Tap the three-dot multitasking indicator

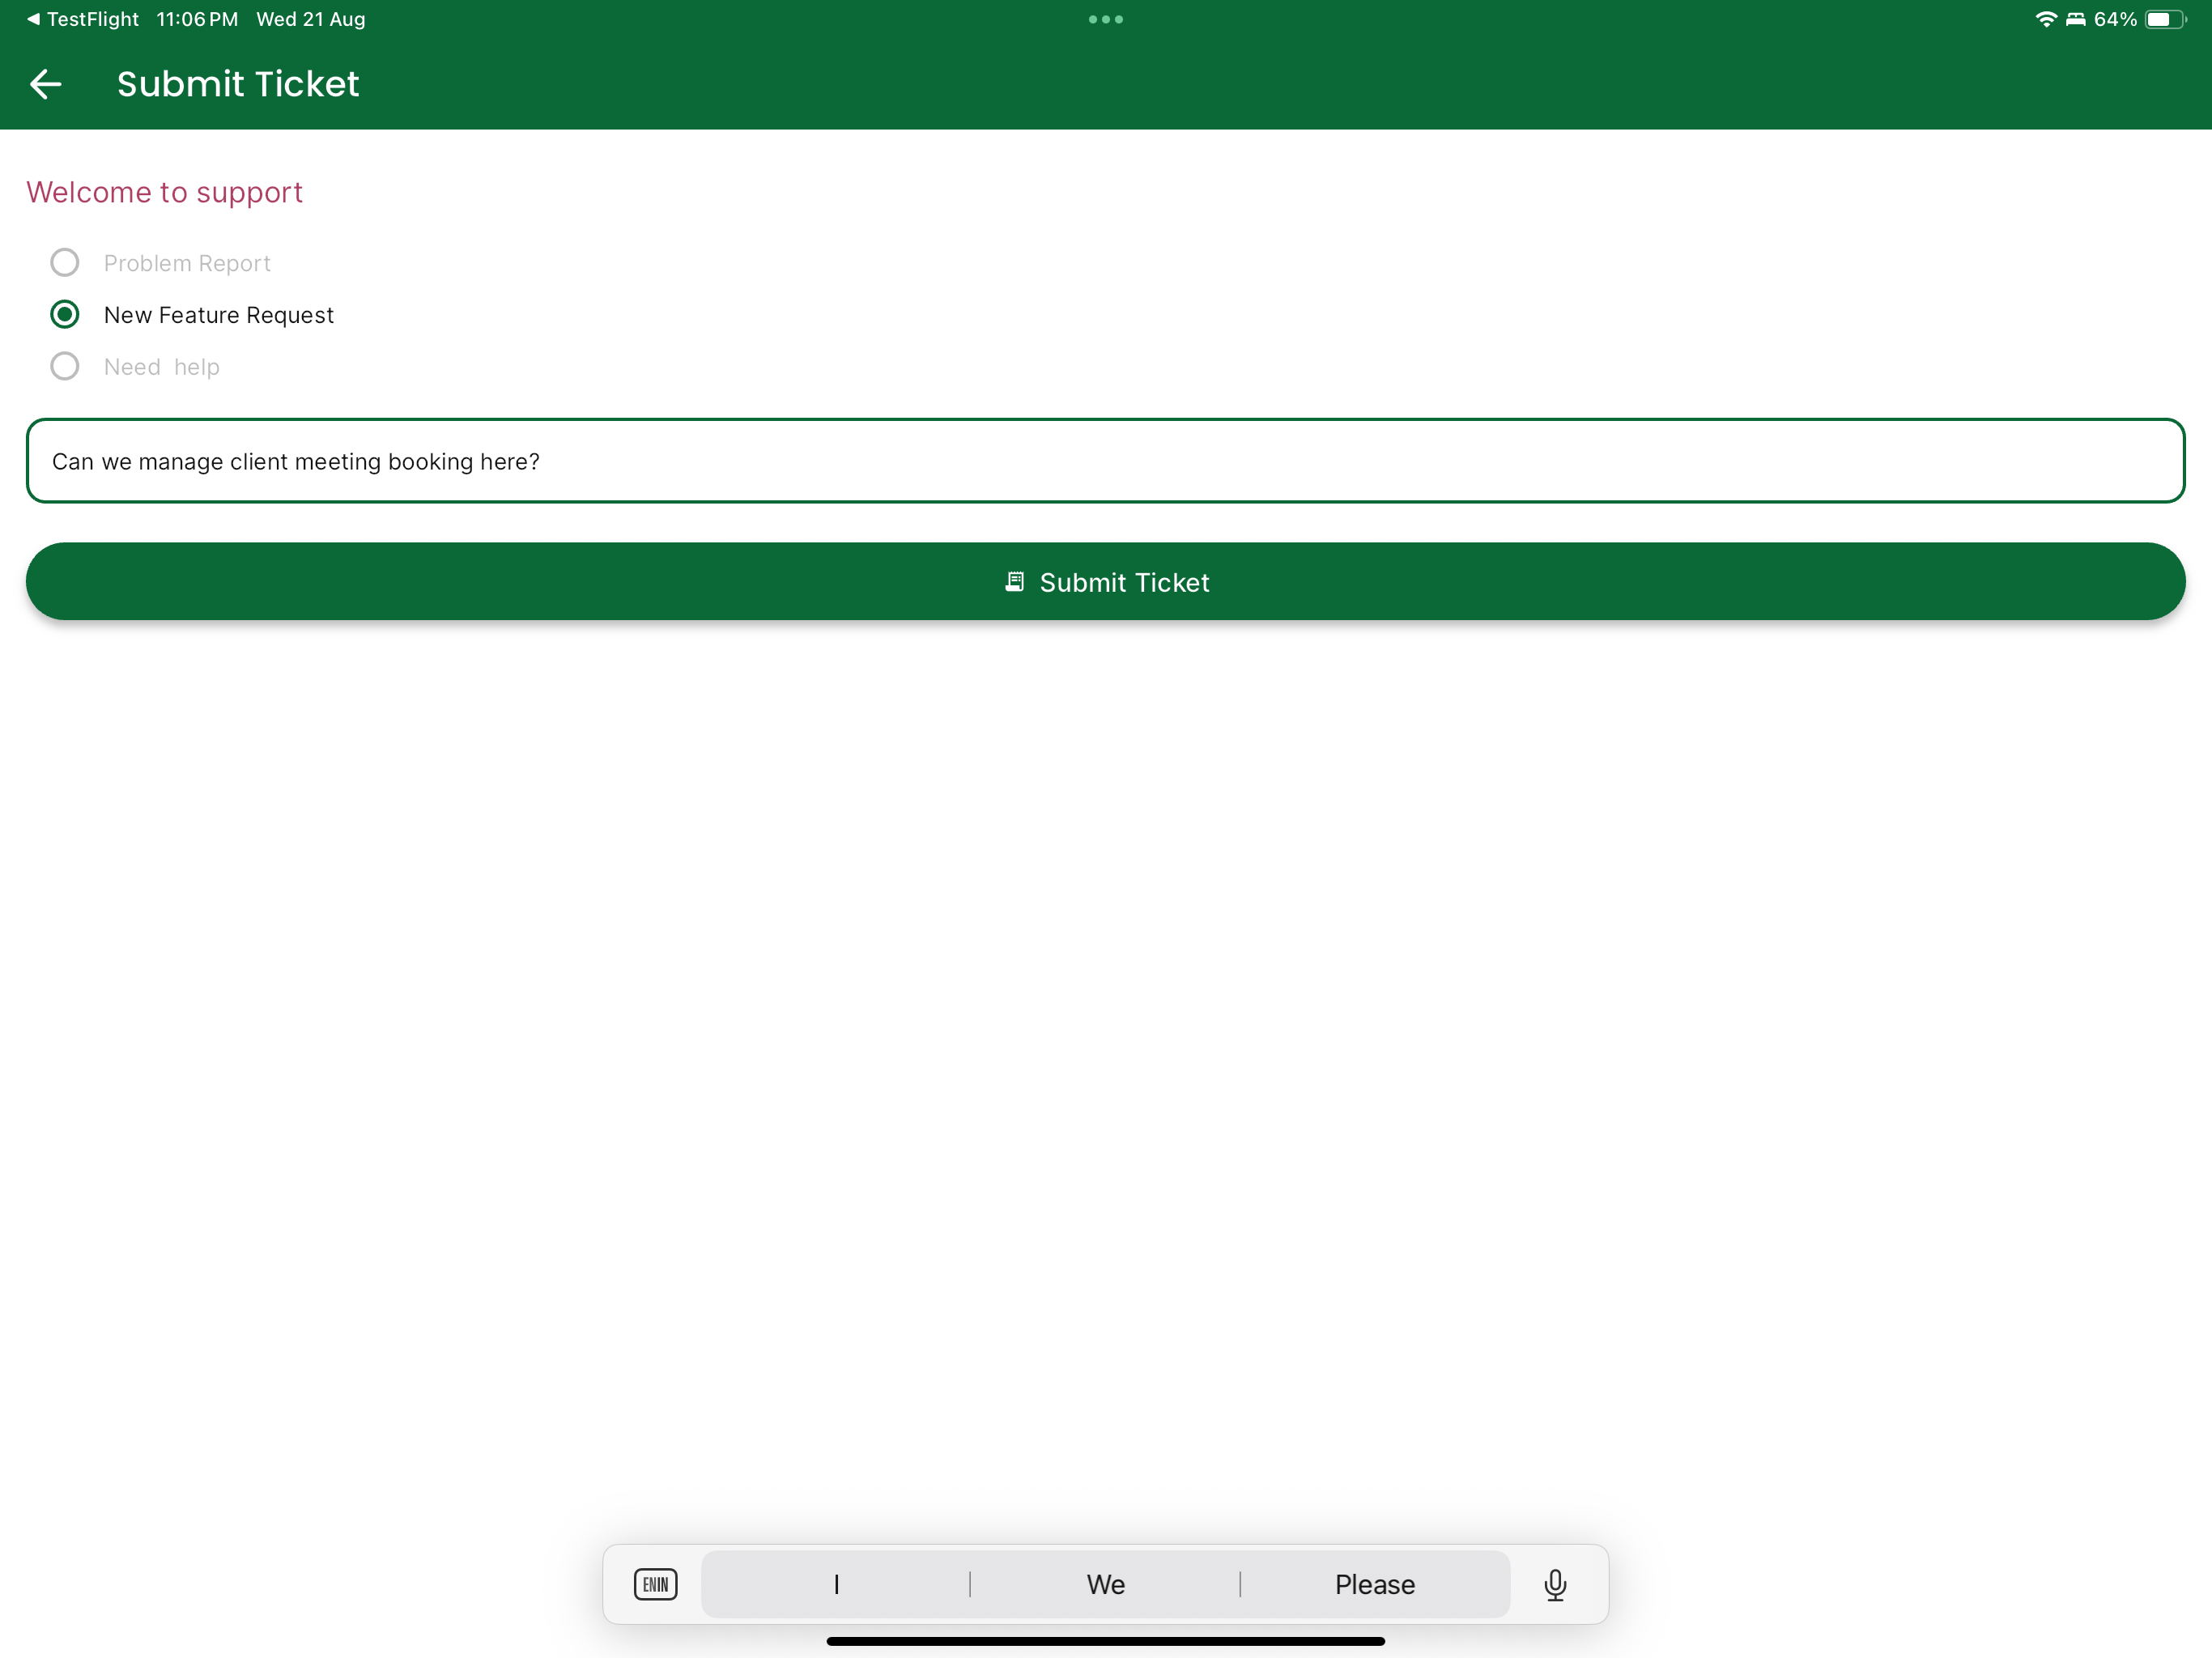pyautogui.click(x=1105, y=19)
